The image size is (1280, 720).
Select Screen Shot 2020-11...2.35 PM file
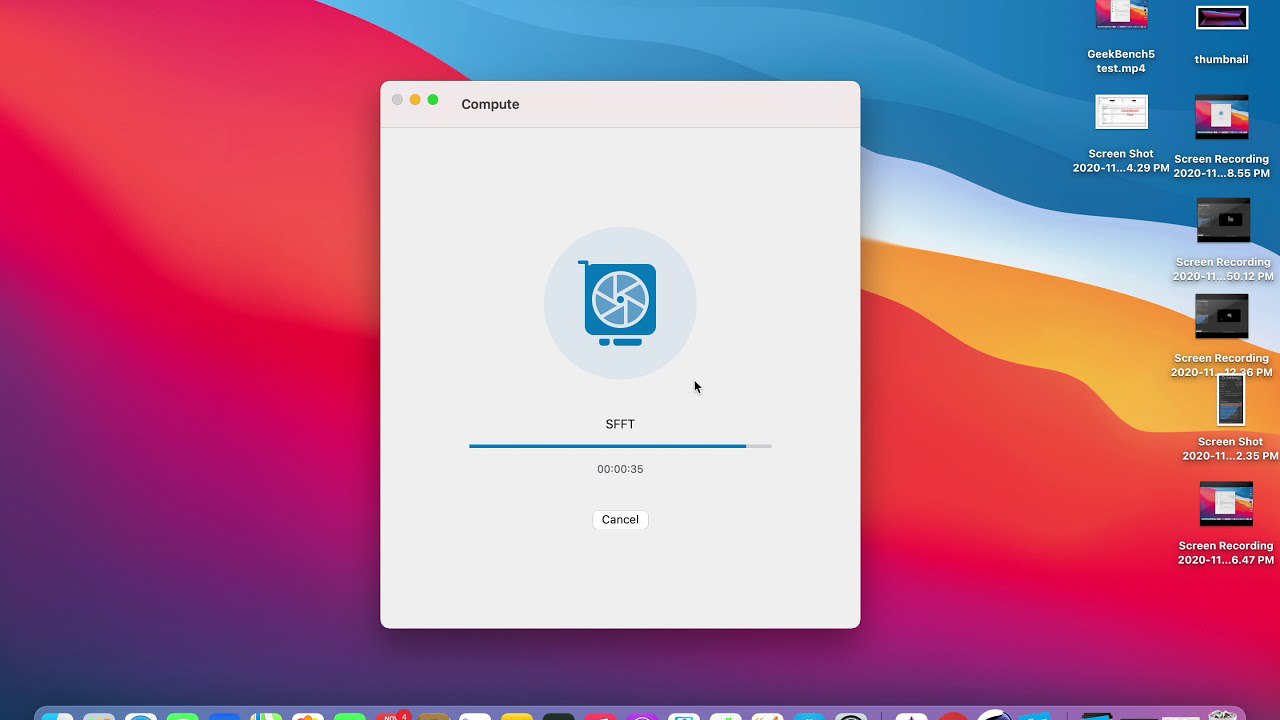point(1231,418)
